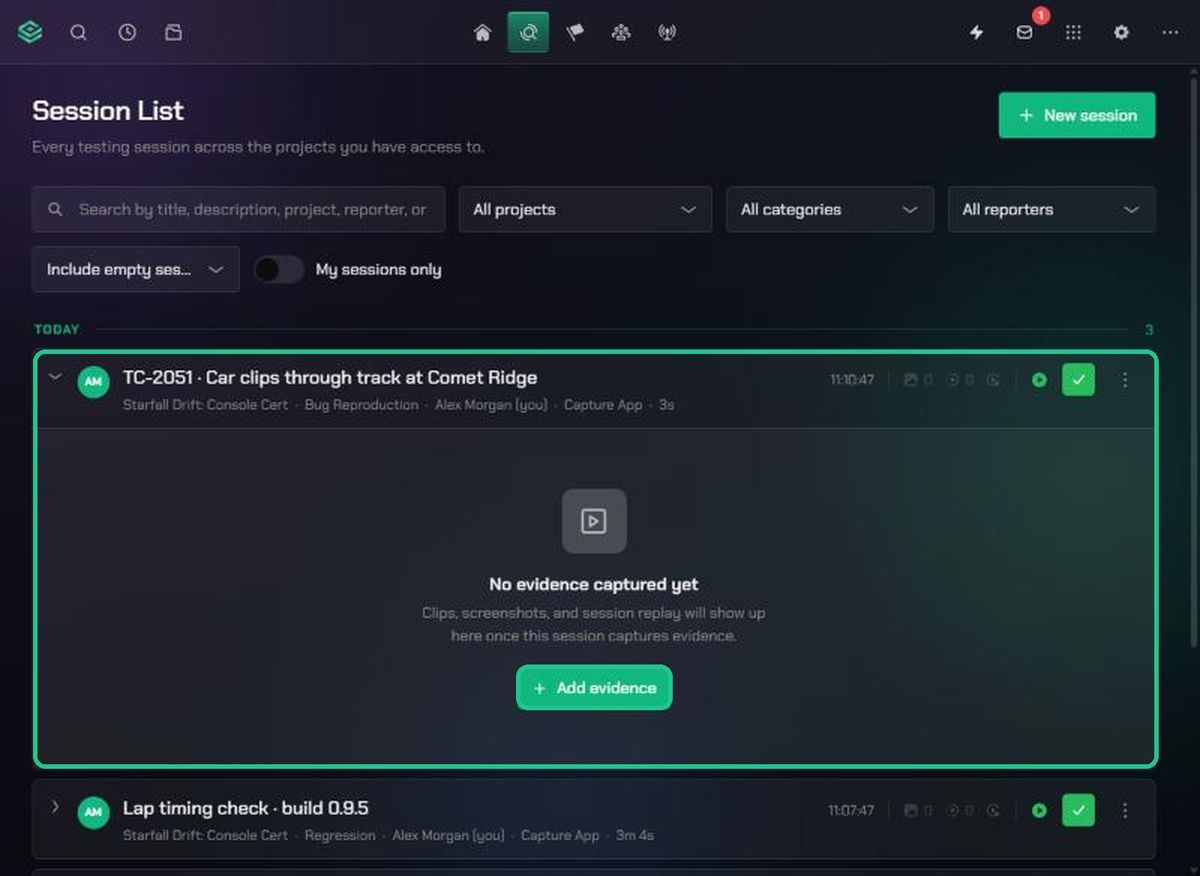Screen dimensions: 1200x876
Task: Open the folder icon in the top bar
Action: coord(174,33)
